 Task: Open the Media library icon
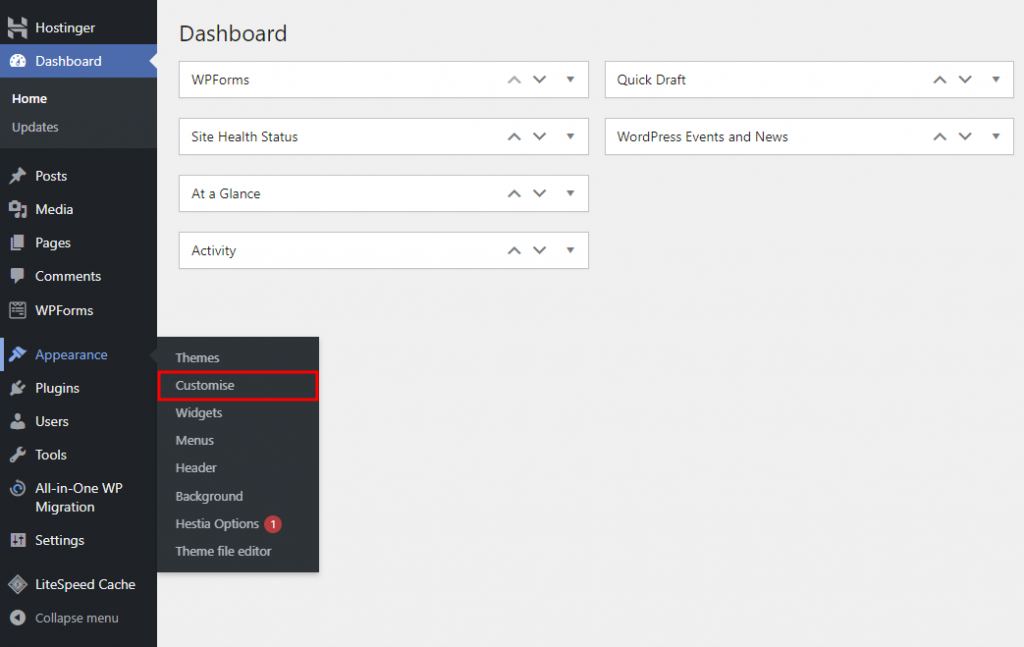click(17, 209)
